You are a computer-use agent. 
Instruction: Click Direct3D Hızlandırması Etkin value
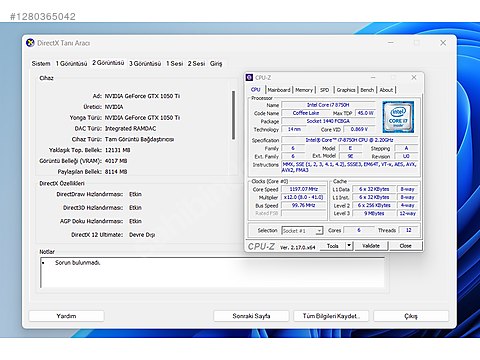point(135,208)
